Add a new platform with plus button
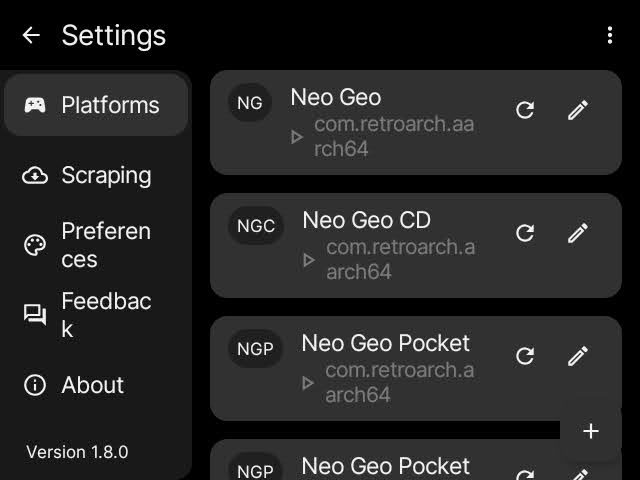 (591, 431)
